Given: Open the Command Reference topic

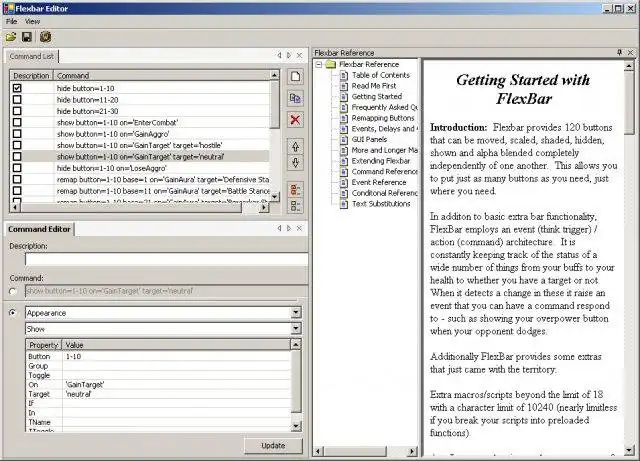Looking at the screenshot, I should [384, 171].
